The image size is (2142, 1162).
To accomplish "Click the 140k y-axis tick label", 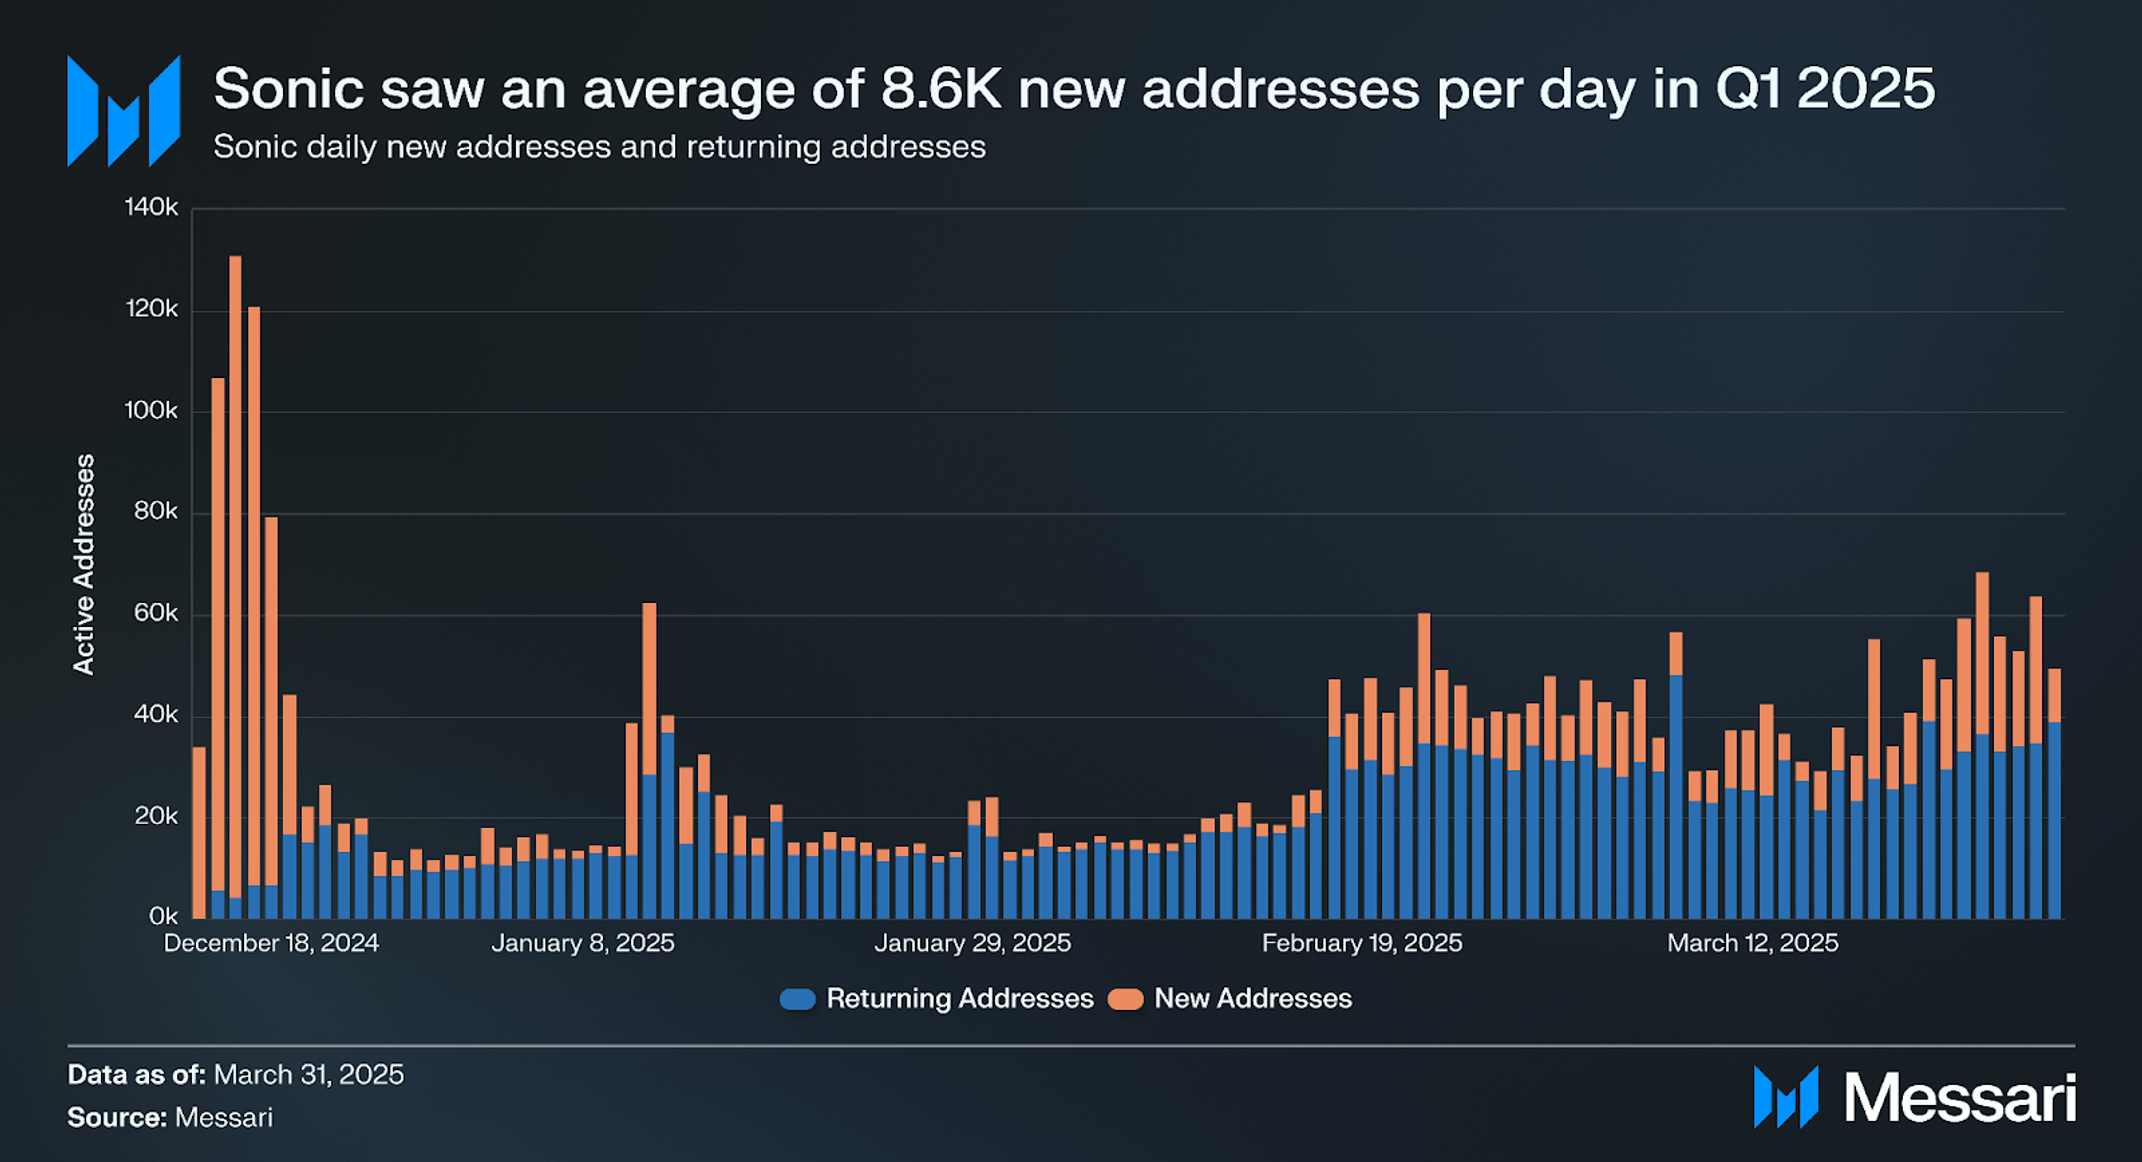I will tap(151, 207).
